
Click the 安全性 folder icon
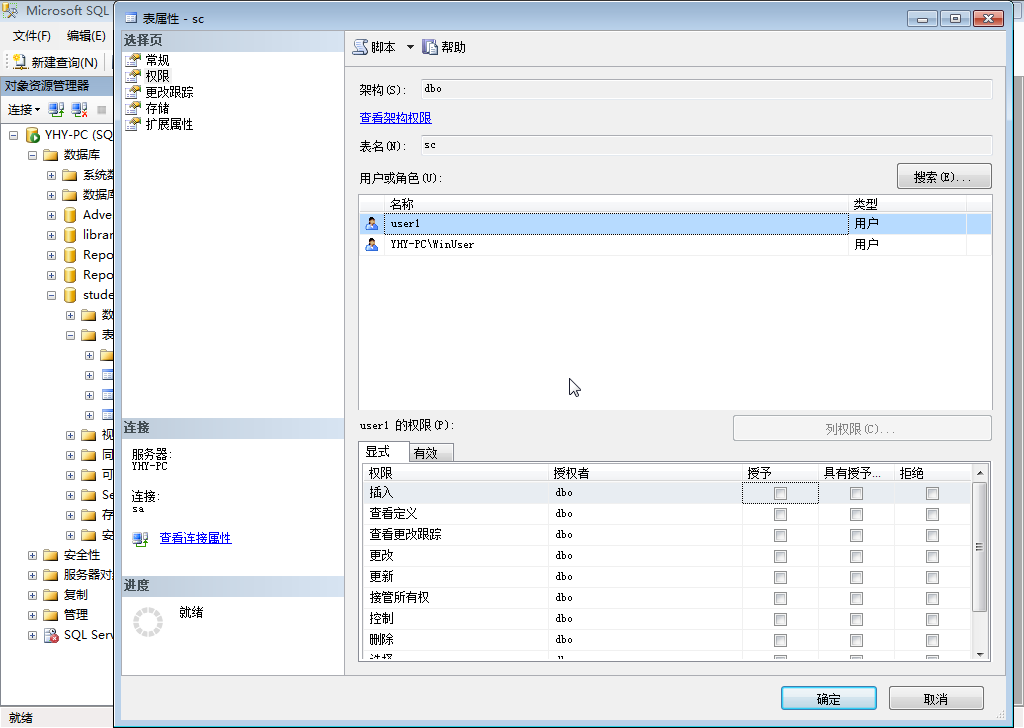click(x=50, y=555)
